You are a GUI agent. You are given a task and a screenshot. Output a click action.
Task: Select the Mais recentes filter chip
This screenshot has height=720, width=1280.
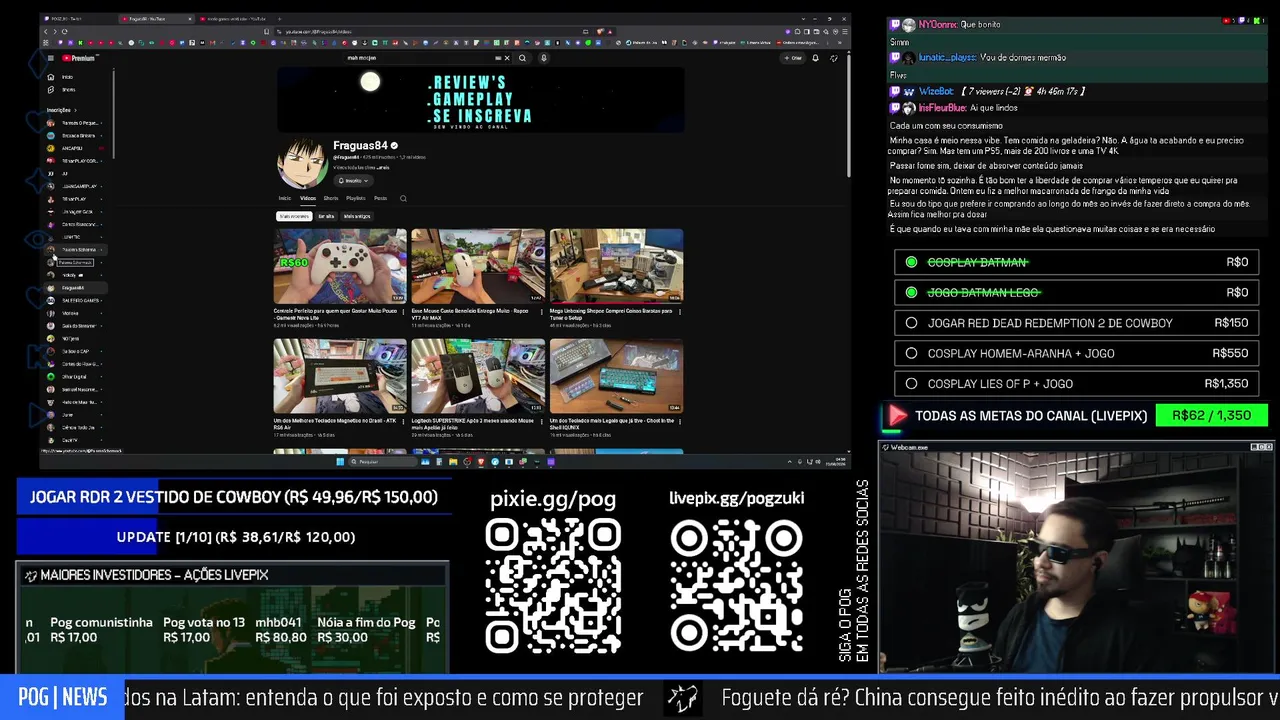pos(294,216)
